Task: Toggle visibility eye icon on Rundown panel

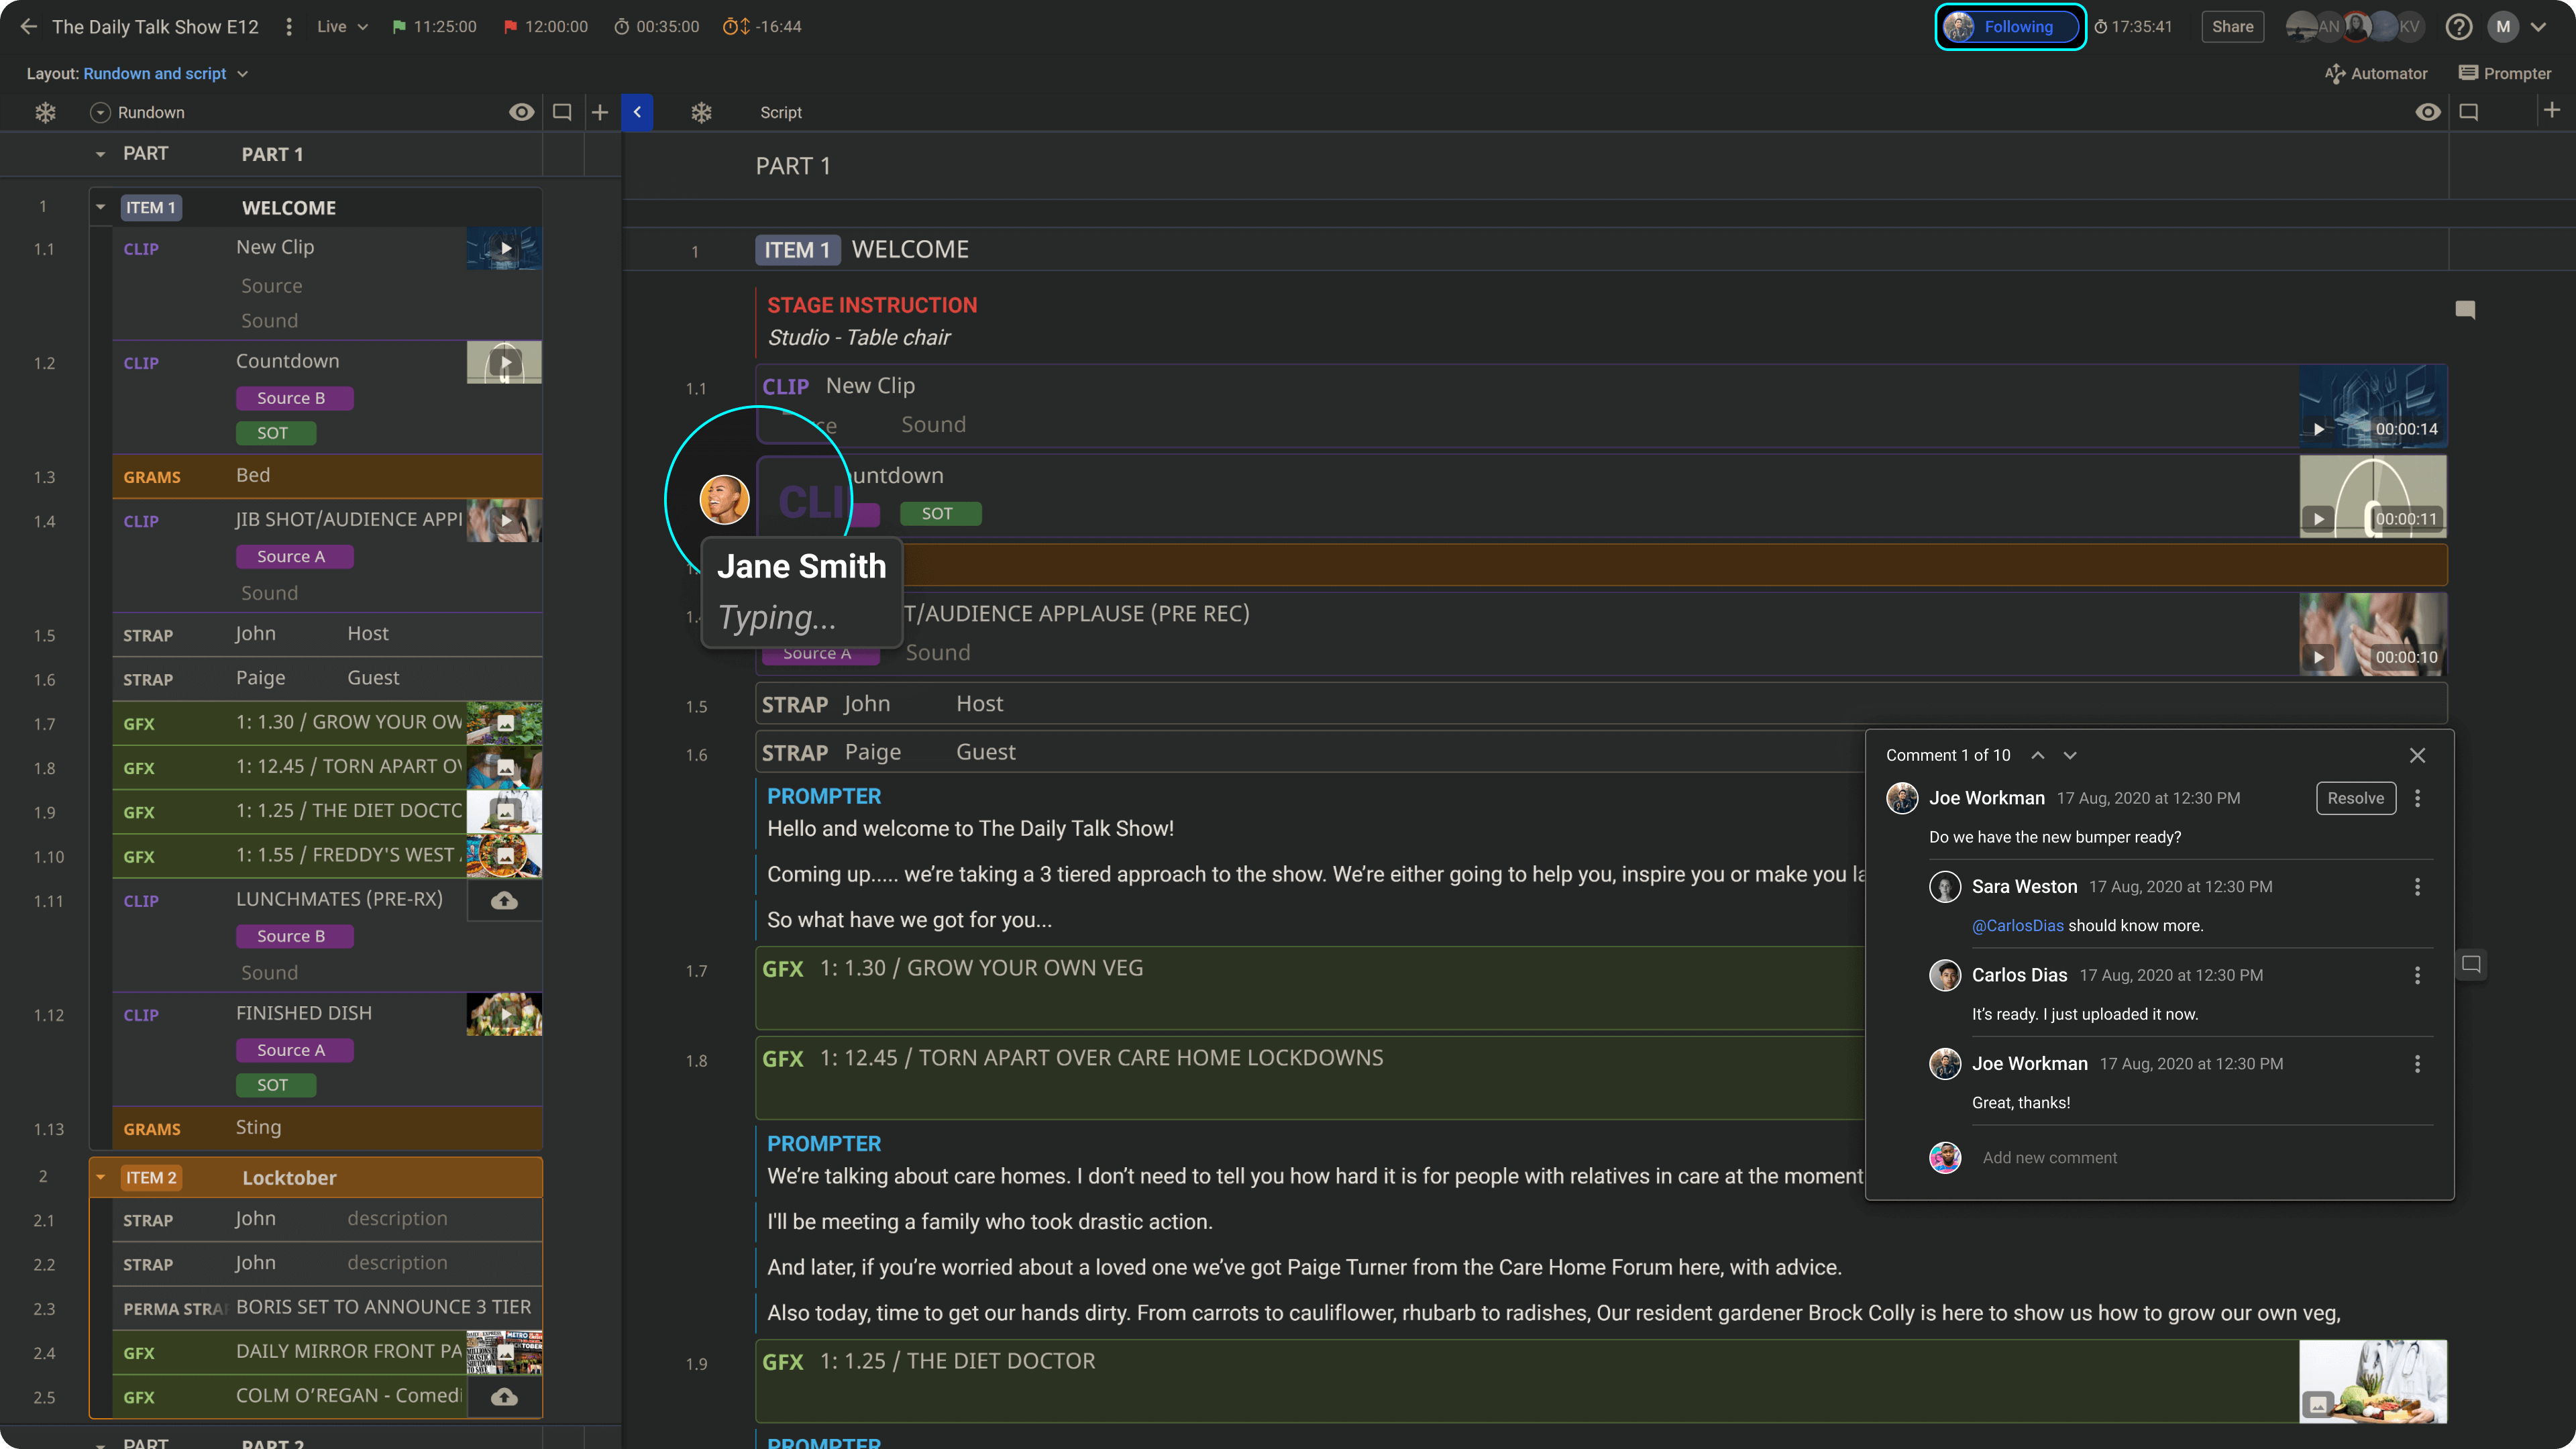Action: [x=522, y=111]
